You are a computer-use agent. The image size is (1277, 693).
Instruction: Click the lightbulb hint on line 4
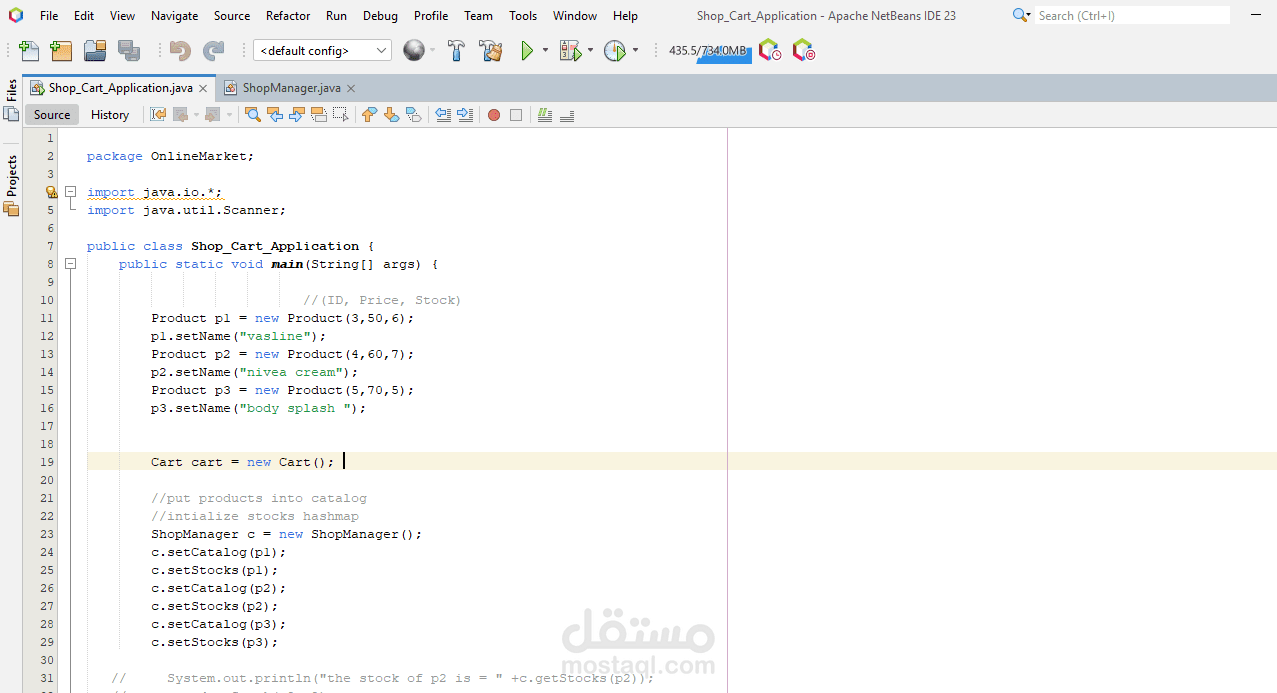tap(51, 192)
